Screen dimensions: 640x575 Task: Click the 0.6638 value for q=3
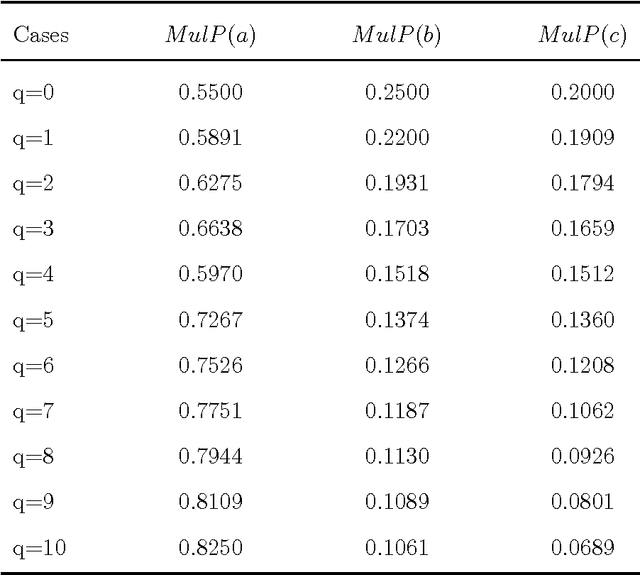[x=210, y=229]
